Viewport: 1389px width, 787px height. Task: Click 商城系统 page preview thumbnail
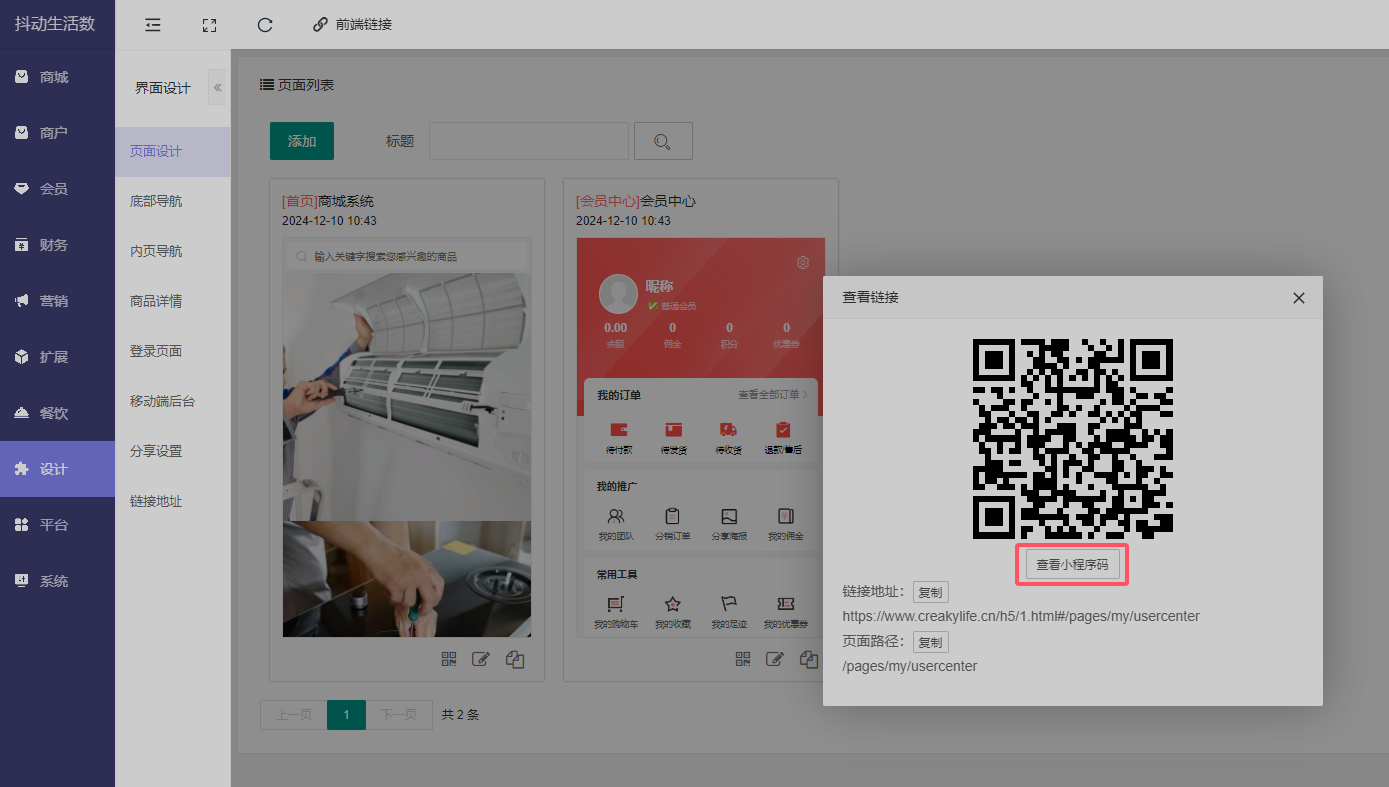[x=407, y=437]
